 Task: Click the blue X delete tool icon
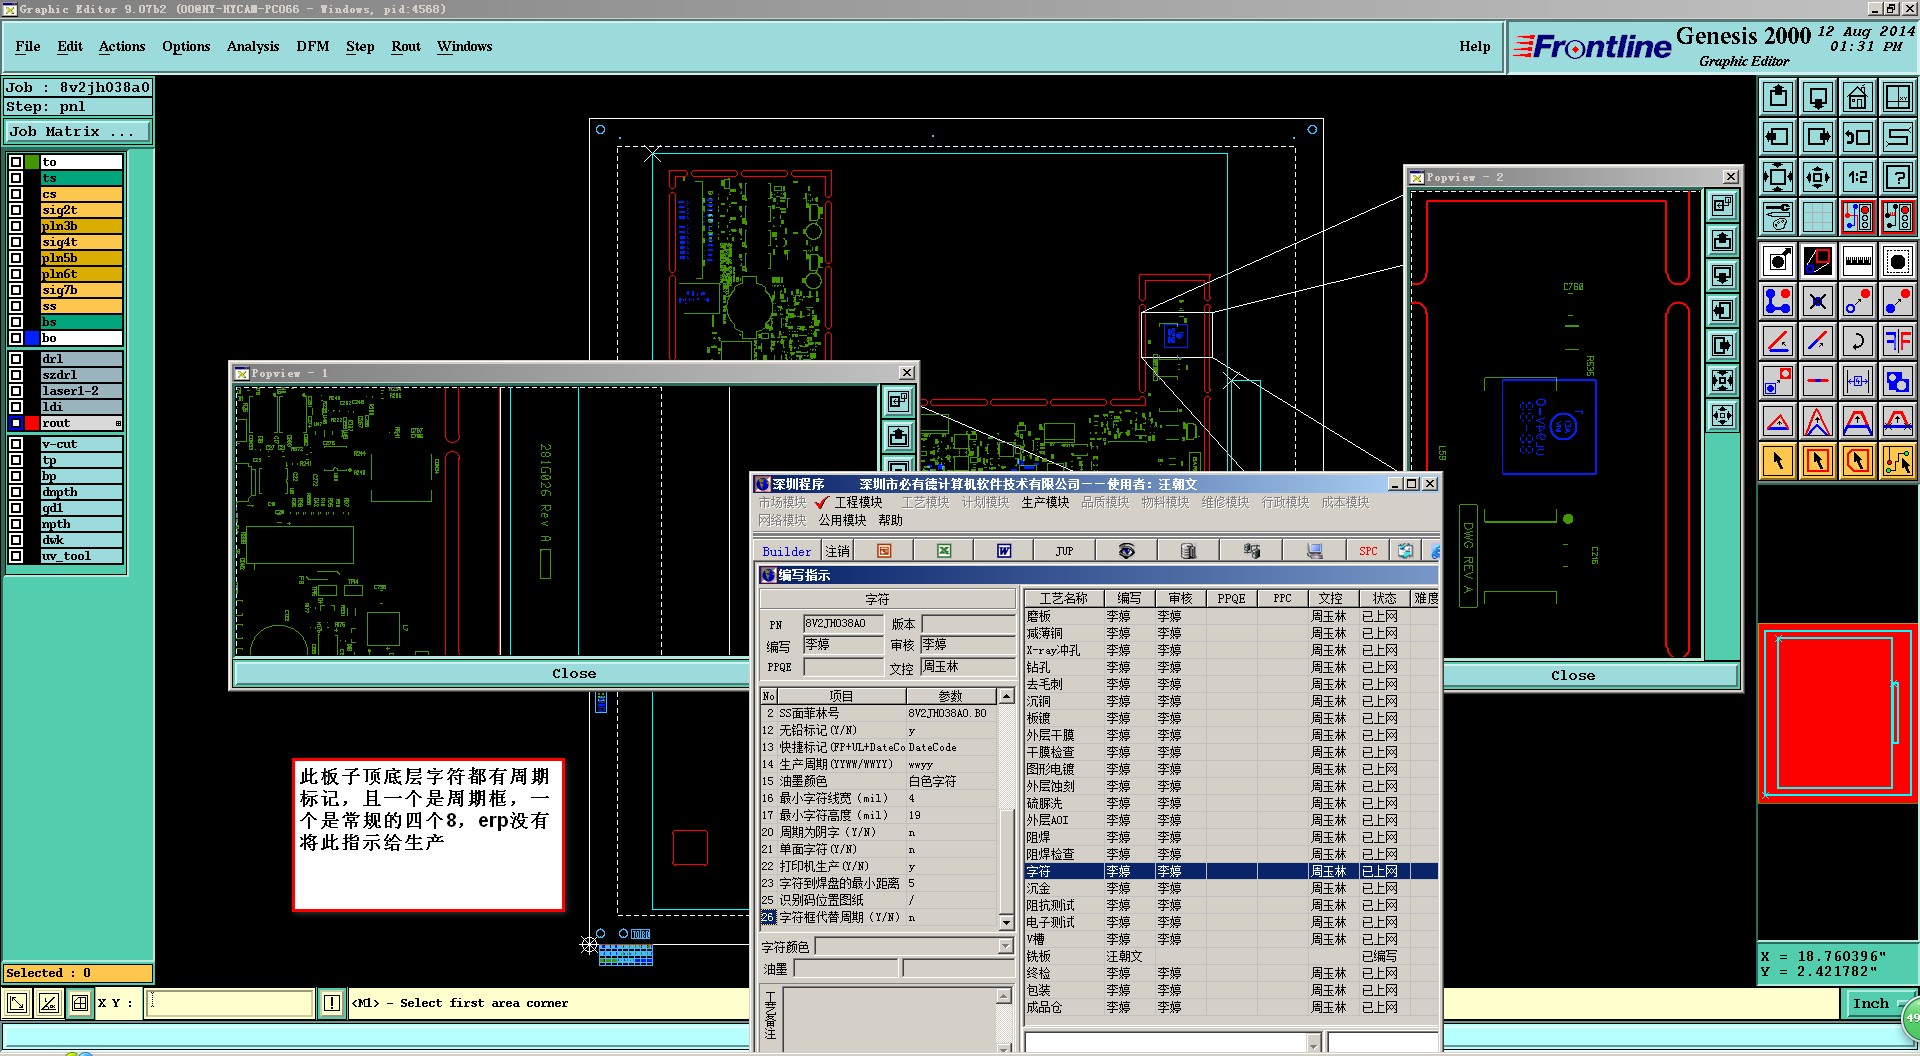(1817, 302)
